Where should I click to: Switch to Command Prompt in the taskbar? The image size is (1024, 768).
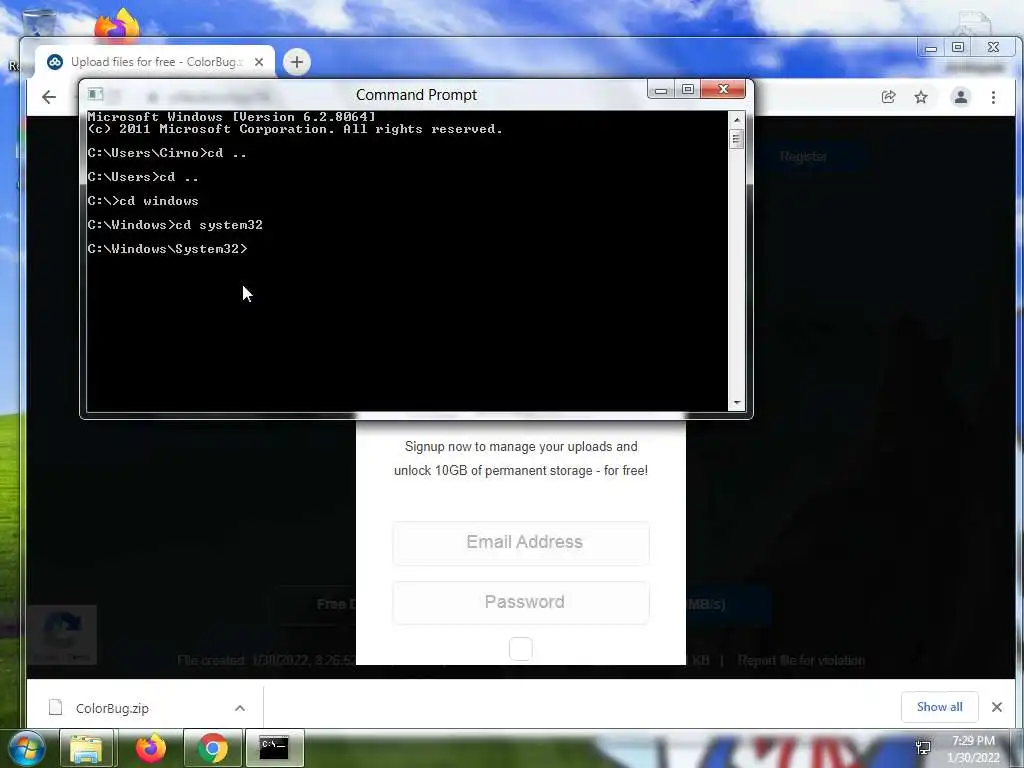[x=274, y=748]
